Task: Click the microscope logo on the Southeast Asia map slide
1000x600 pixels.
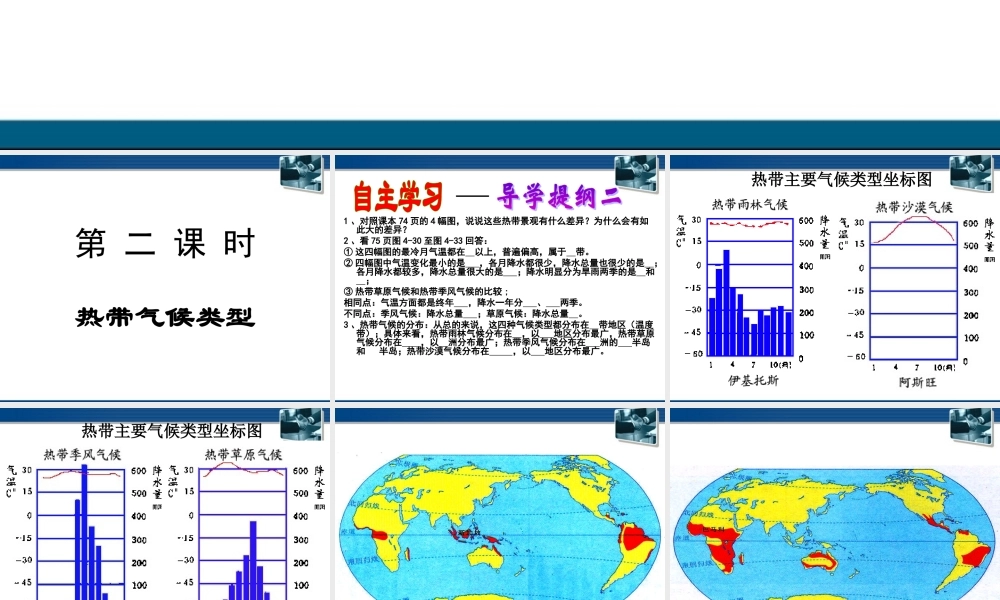Action: click(x=636, y=425)
